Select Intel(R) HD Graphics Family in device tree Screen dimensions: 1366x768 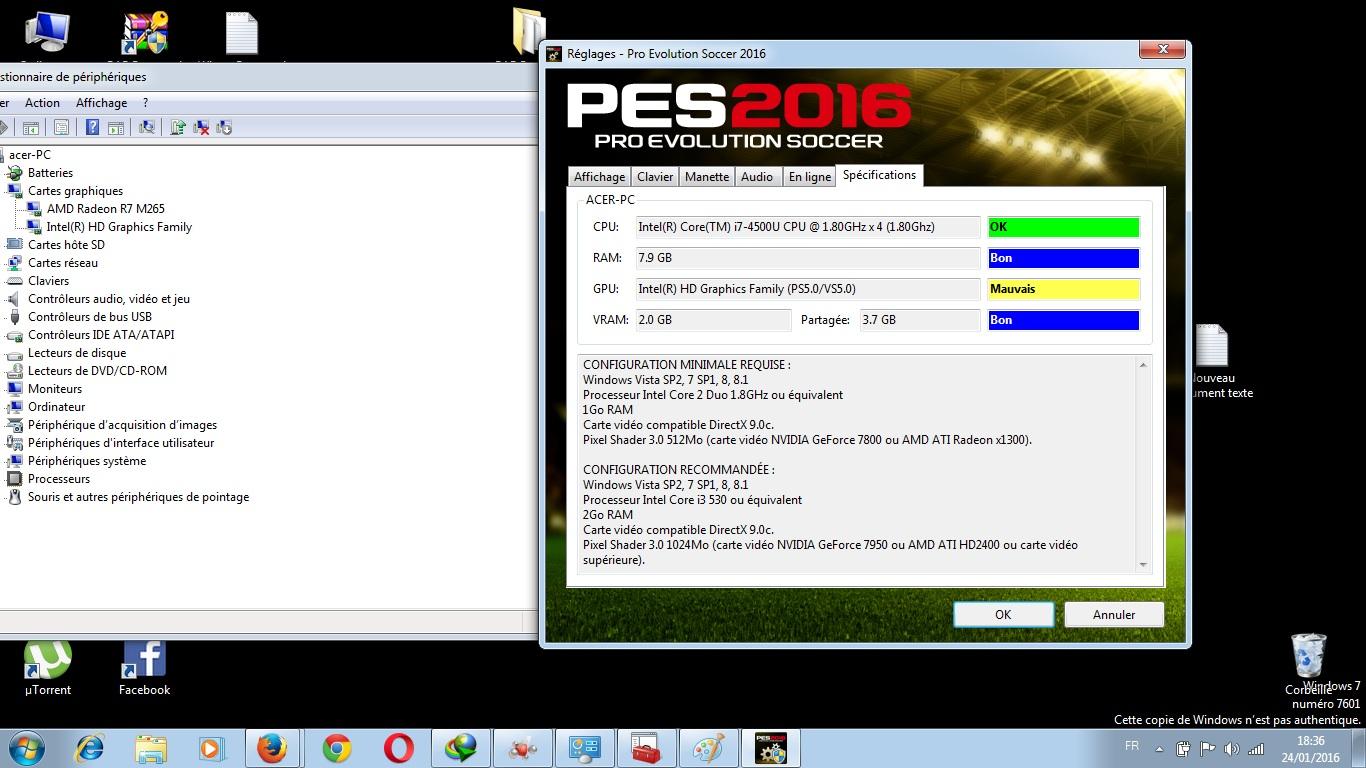click(x=119, y=227)
